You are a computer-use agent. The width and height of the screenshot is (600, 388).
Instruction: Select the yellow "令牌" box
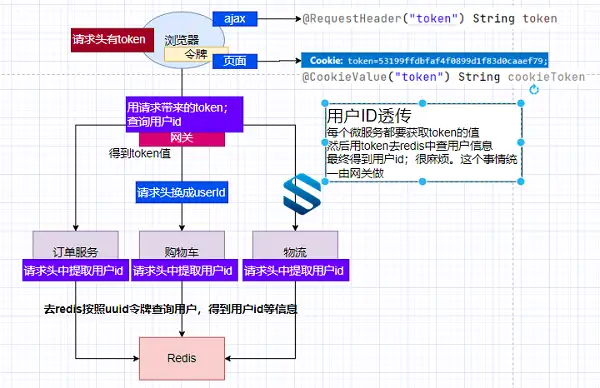pos(196,54)
